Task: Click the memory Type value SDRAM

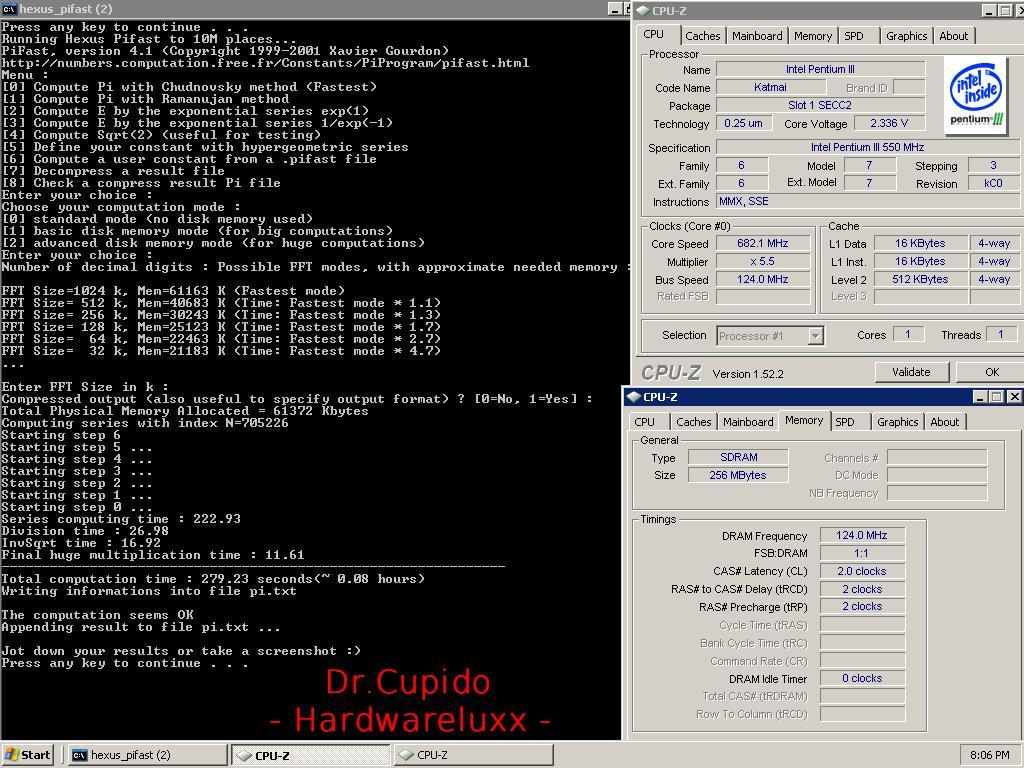Action: pos(739,457)
